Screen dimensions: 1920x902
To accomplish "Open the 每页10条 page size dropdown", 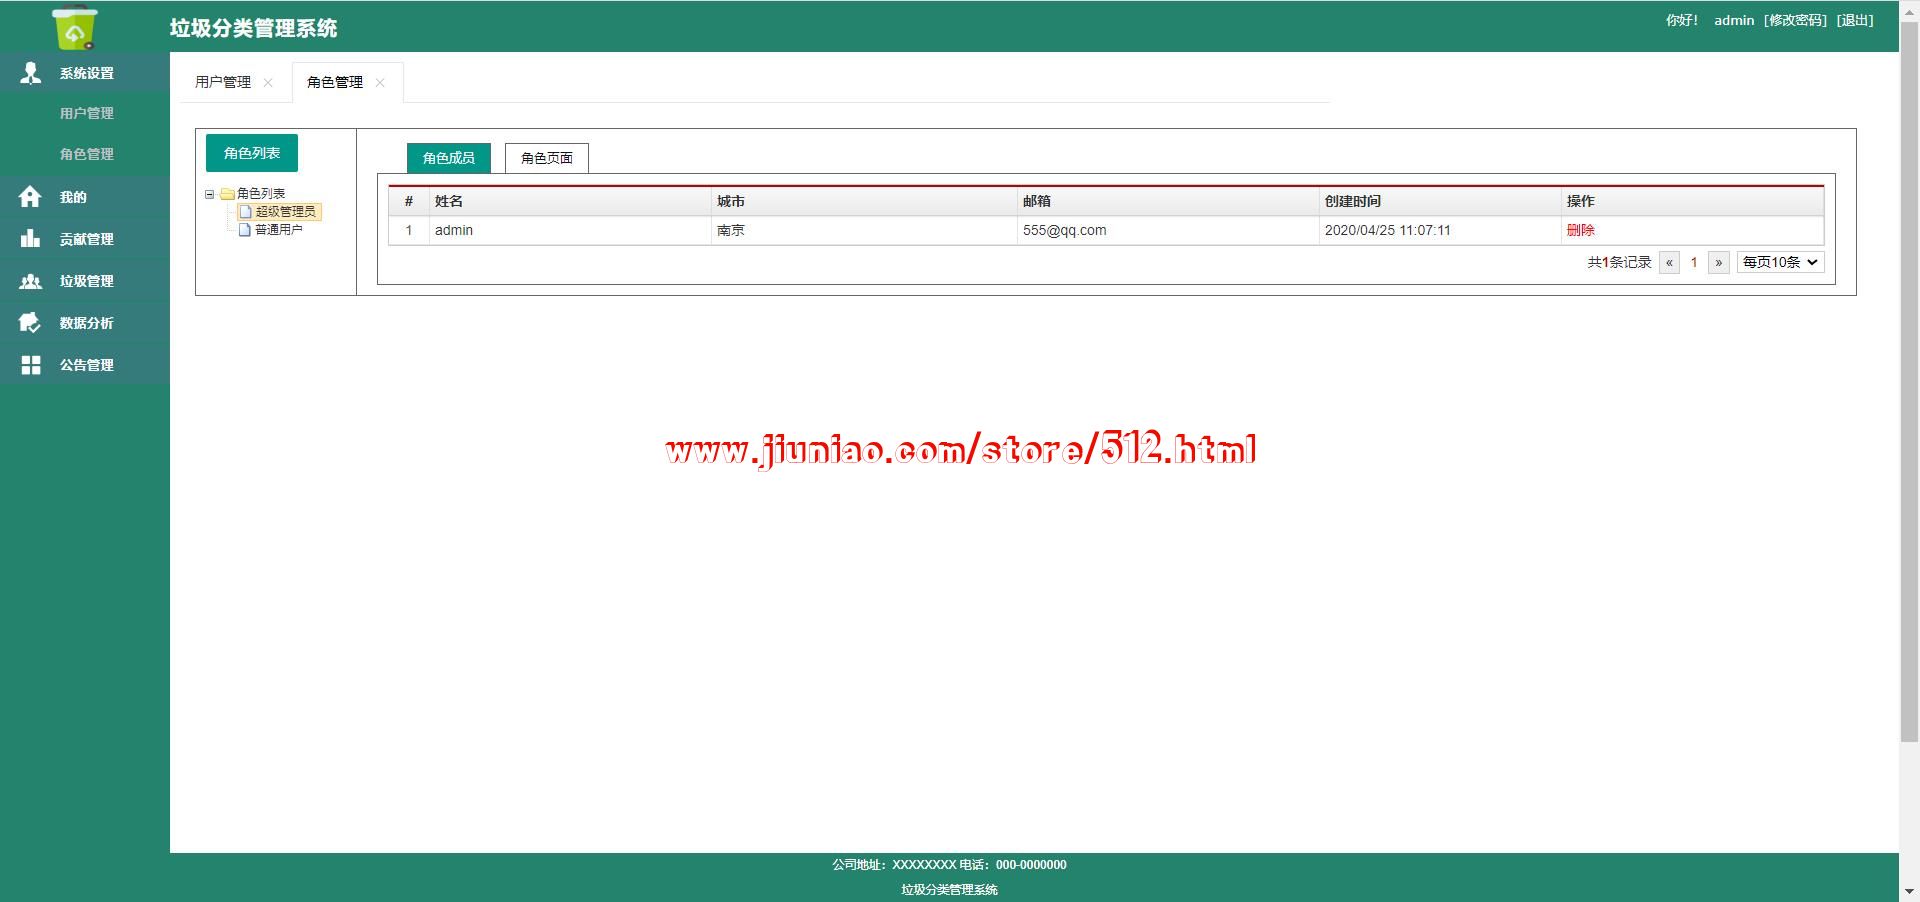I will click(x=1780, y=262).
